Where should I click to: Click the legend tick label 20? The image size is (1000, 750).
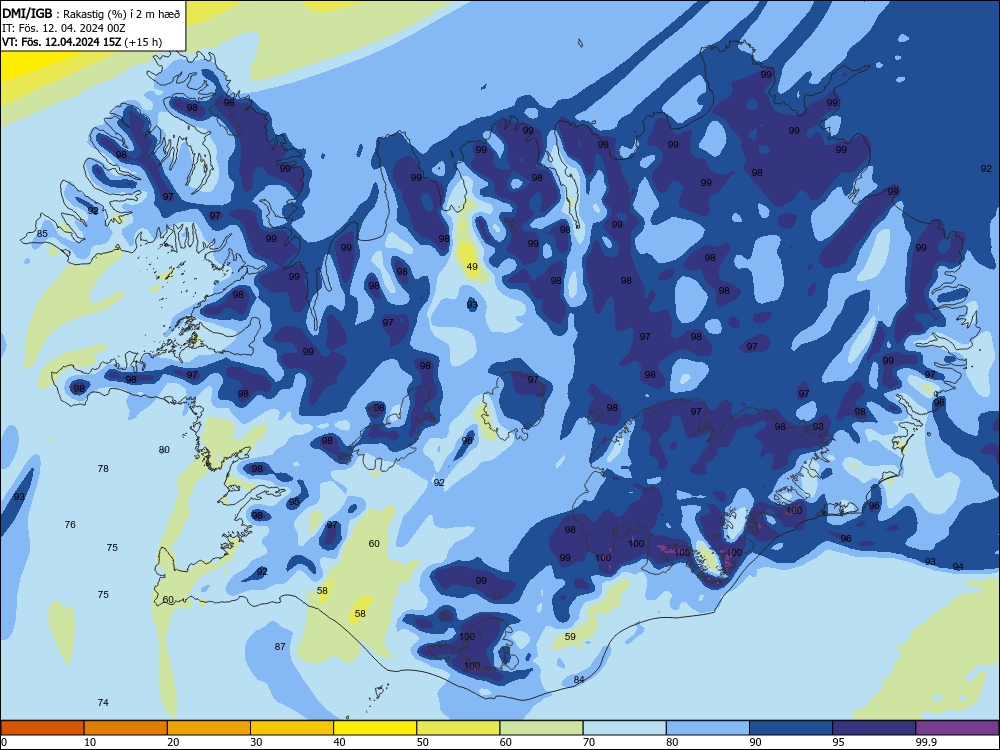173,742
